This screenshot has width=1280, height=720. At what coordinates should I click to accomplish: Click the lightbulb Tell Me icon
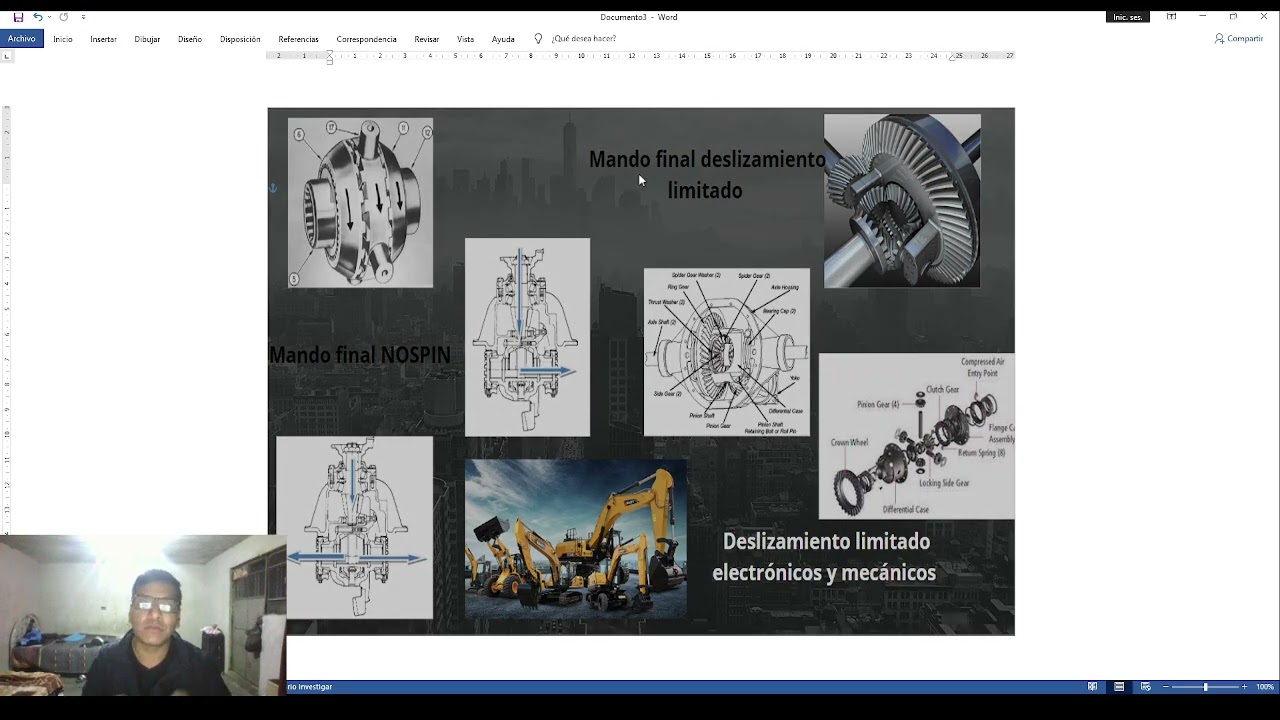pos(538,39)
